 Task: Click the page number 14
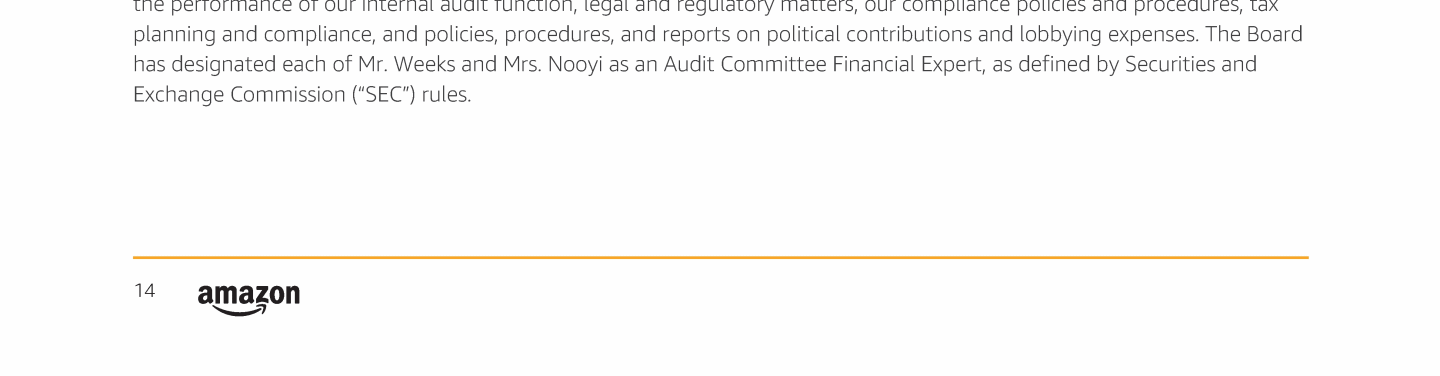(x=144, y=291)
